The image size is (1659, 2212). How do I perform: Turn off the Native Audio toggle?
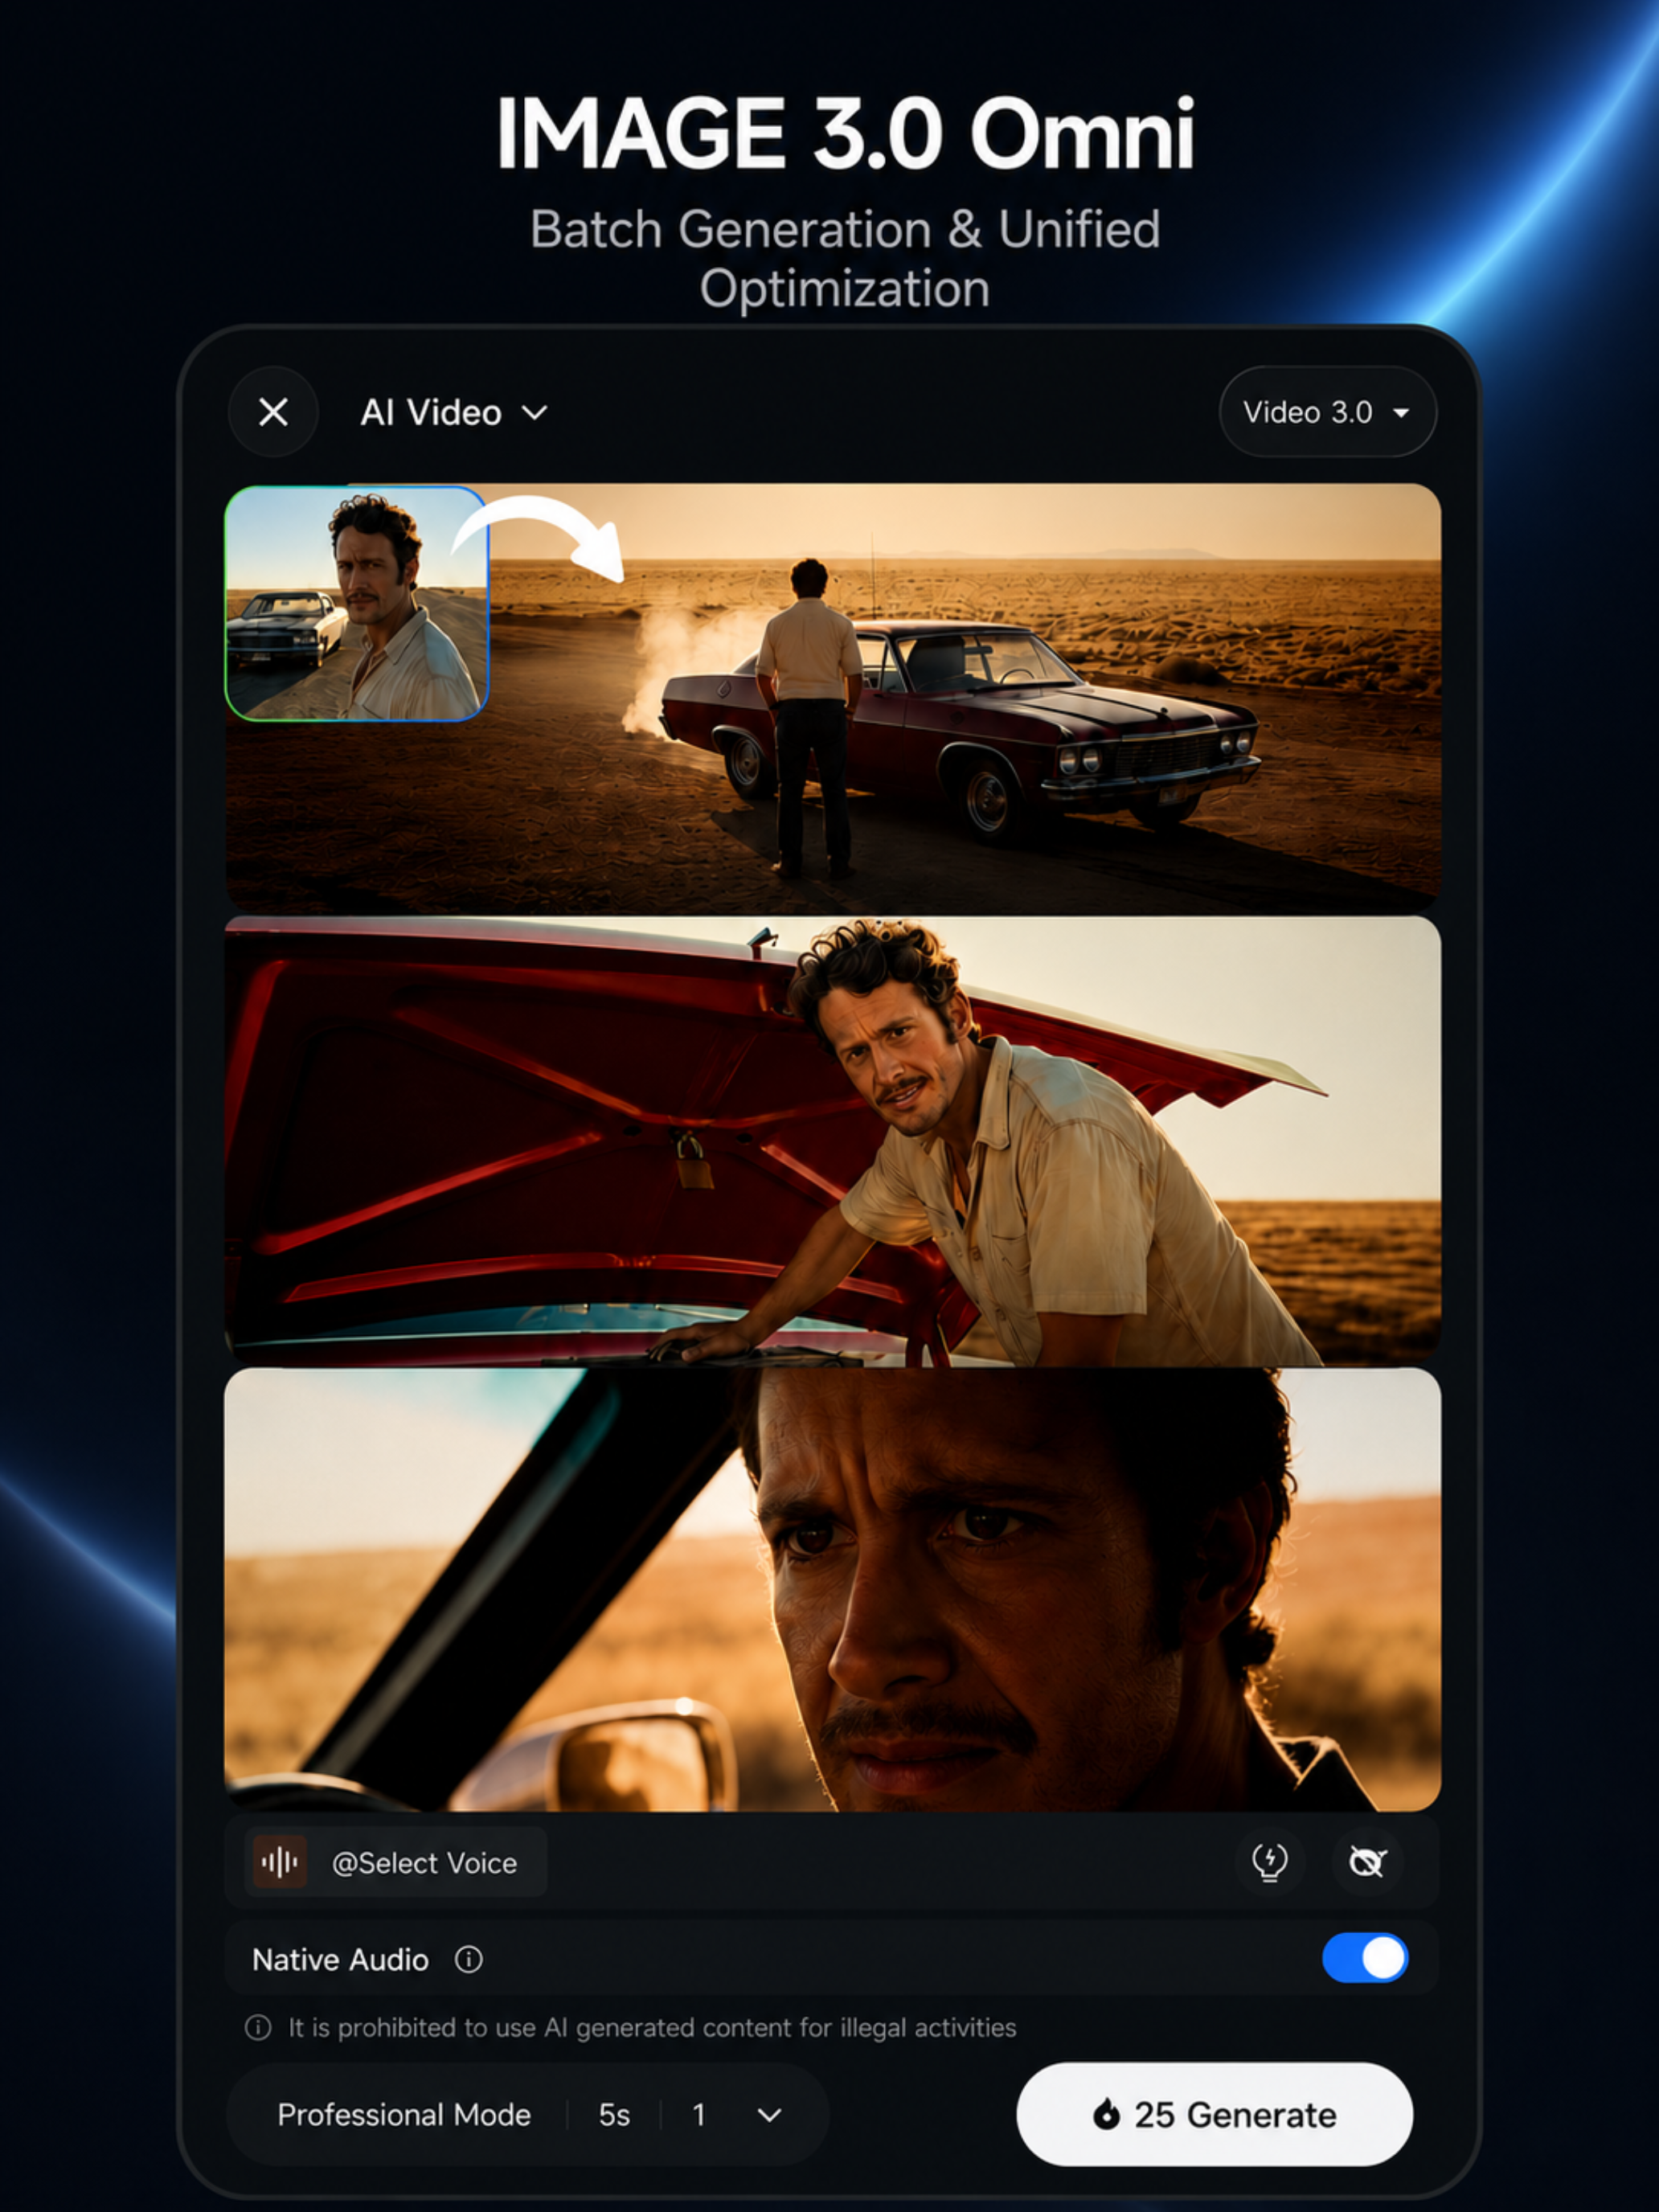click(x=1364, y=1958)
